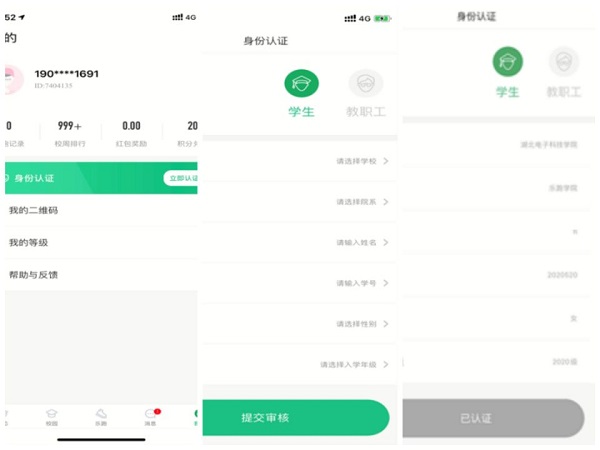
Task: Tap the 教职工 icon in the right screen
Action: (x=564, y=61)
